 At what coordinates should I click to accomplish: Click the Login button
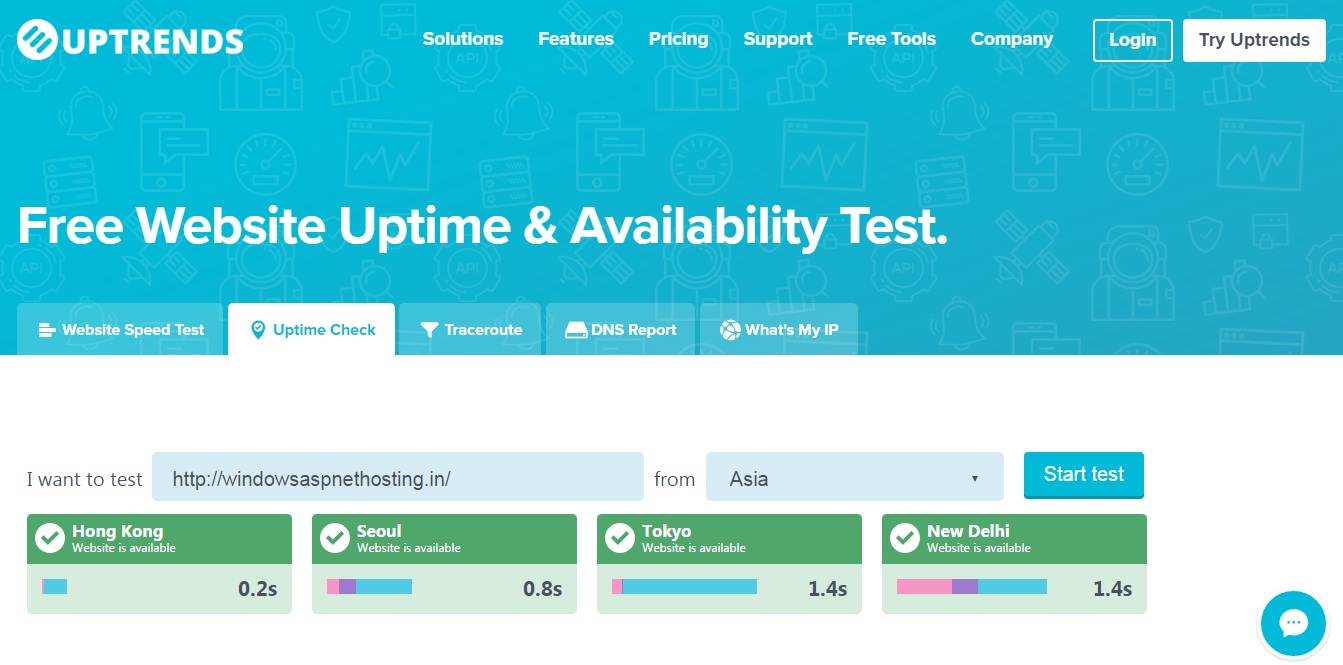click(x=1132, y=40)
